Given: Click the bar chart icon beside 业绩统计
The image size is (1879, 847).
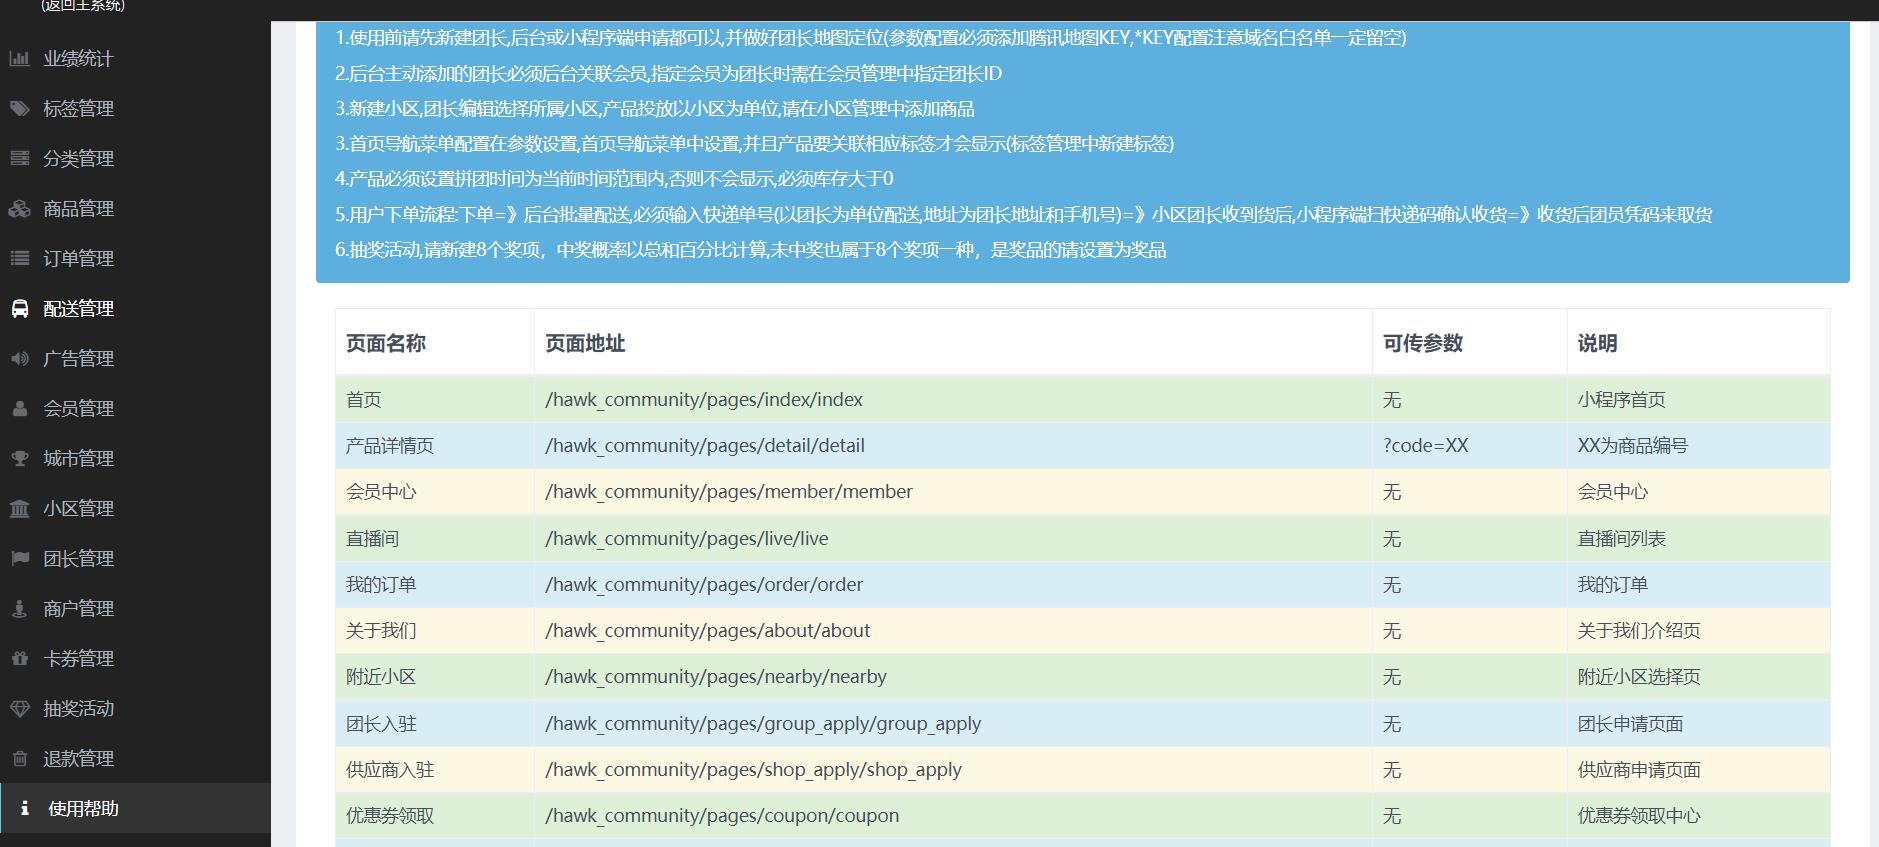Looking at the screenshot, I should click(x=19, y=59).
